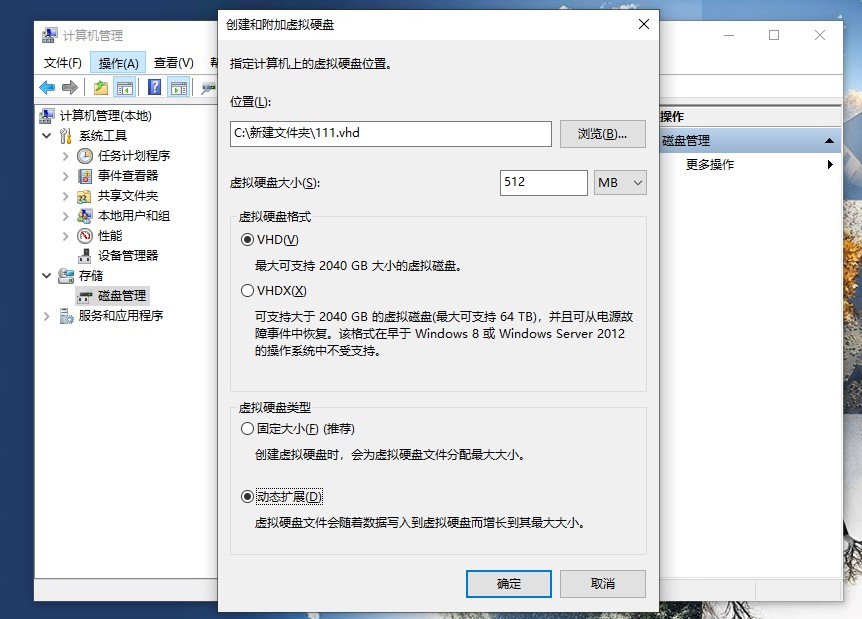The height and width of the screenshot is (619, 862).
Task: Expand Services and Applications (服务和应用程序) node
Action: [x=47, y=316]
